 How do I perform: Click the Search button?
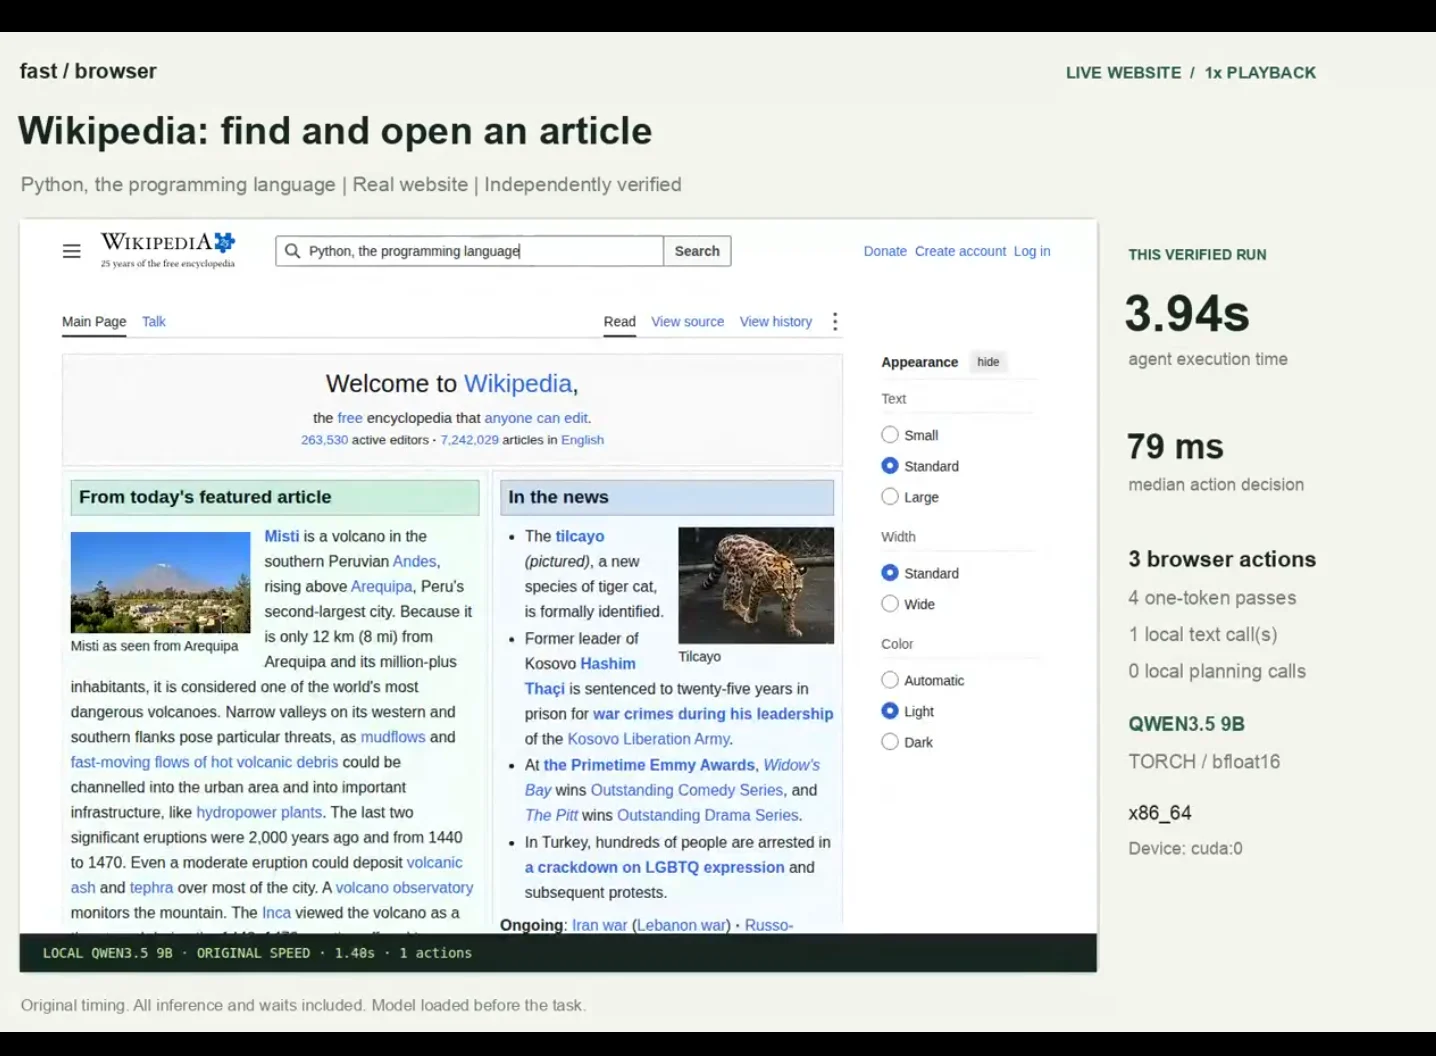tap(697, 251)
